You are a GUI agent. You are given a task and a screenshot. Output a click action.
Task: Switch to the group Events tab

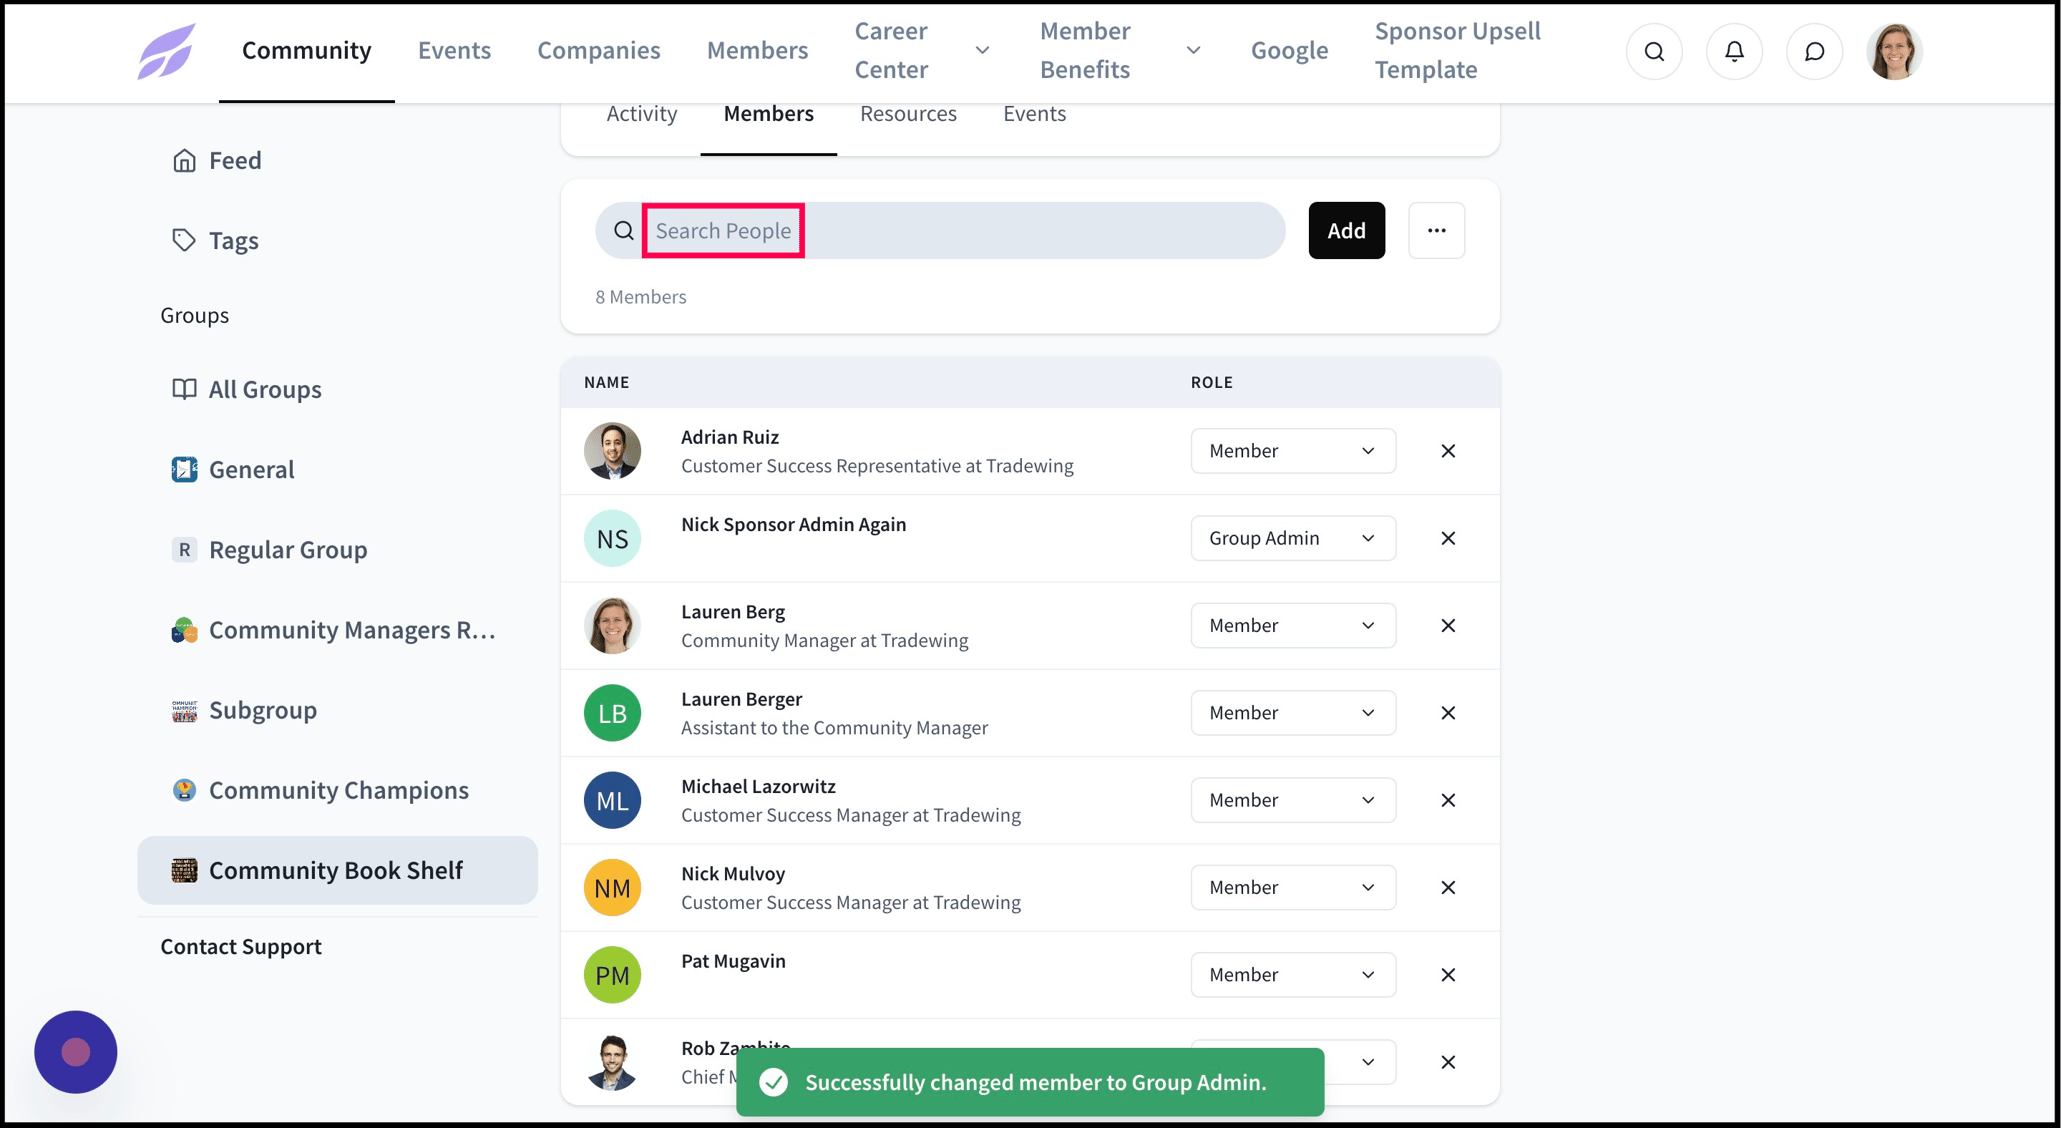1034,113
